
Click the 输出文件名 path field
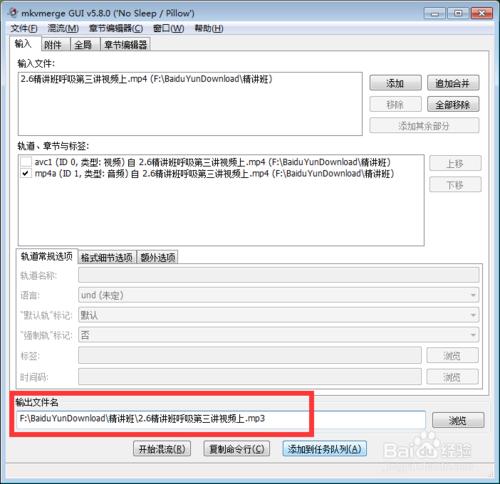click(221, 419)
